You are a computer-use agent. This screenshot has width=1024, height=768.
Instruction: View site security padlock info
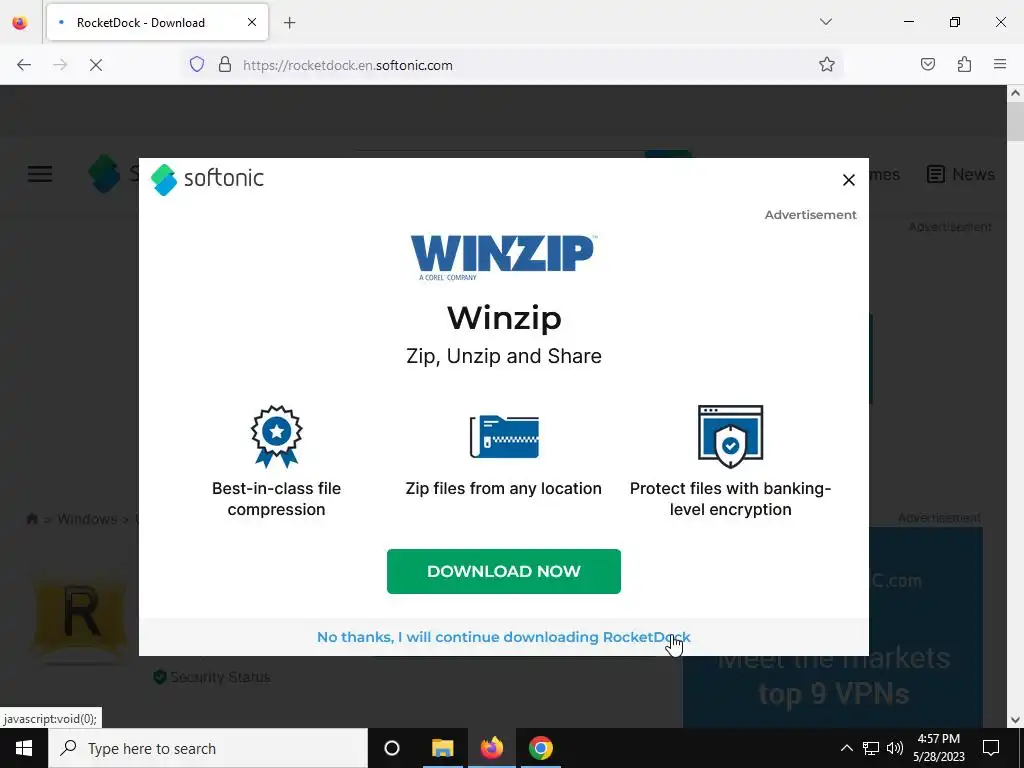pyautogui.click(x=225, y=65)
